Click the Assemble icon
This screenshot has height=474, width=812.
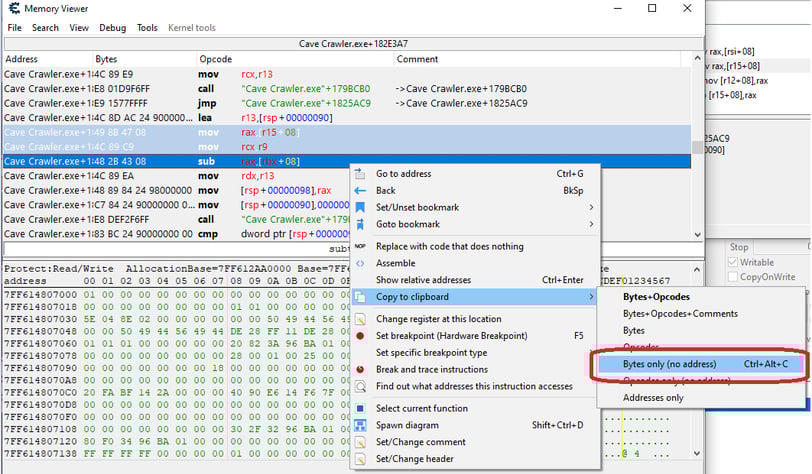click(x=360, y=263)
